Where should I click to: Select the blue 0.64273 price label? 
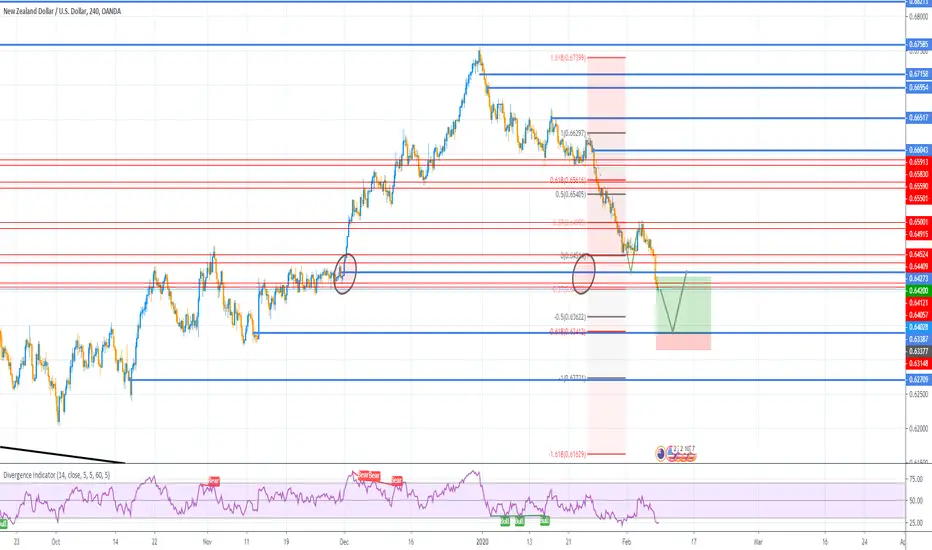point(918,278)
